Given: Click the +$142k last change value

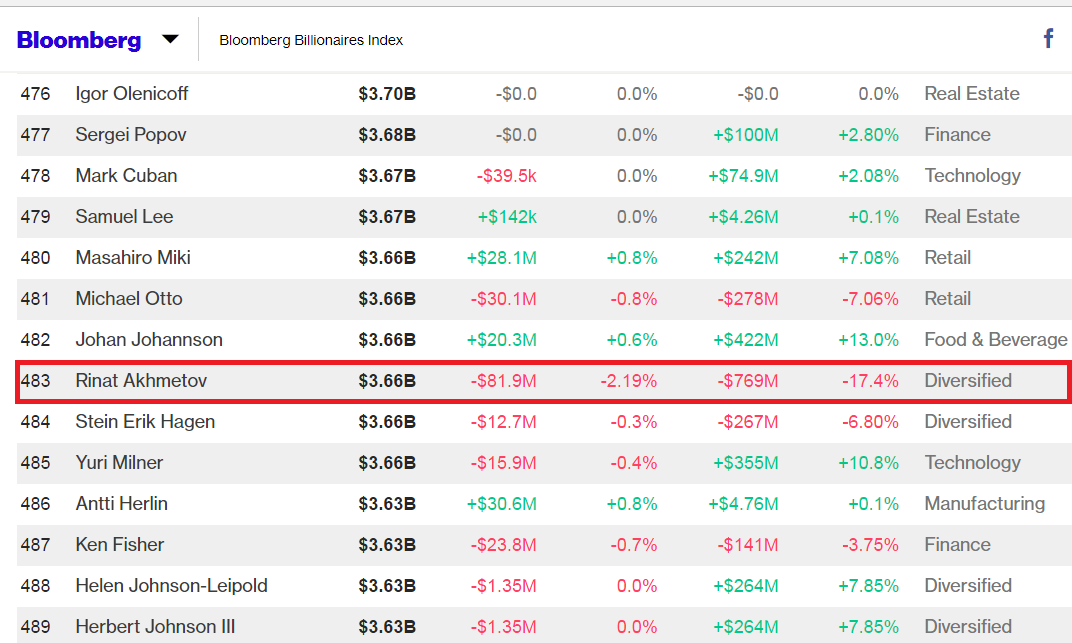Looking at the screenshot, I should click(507, 217).
